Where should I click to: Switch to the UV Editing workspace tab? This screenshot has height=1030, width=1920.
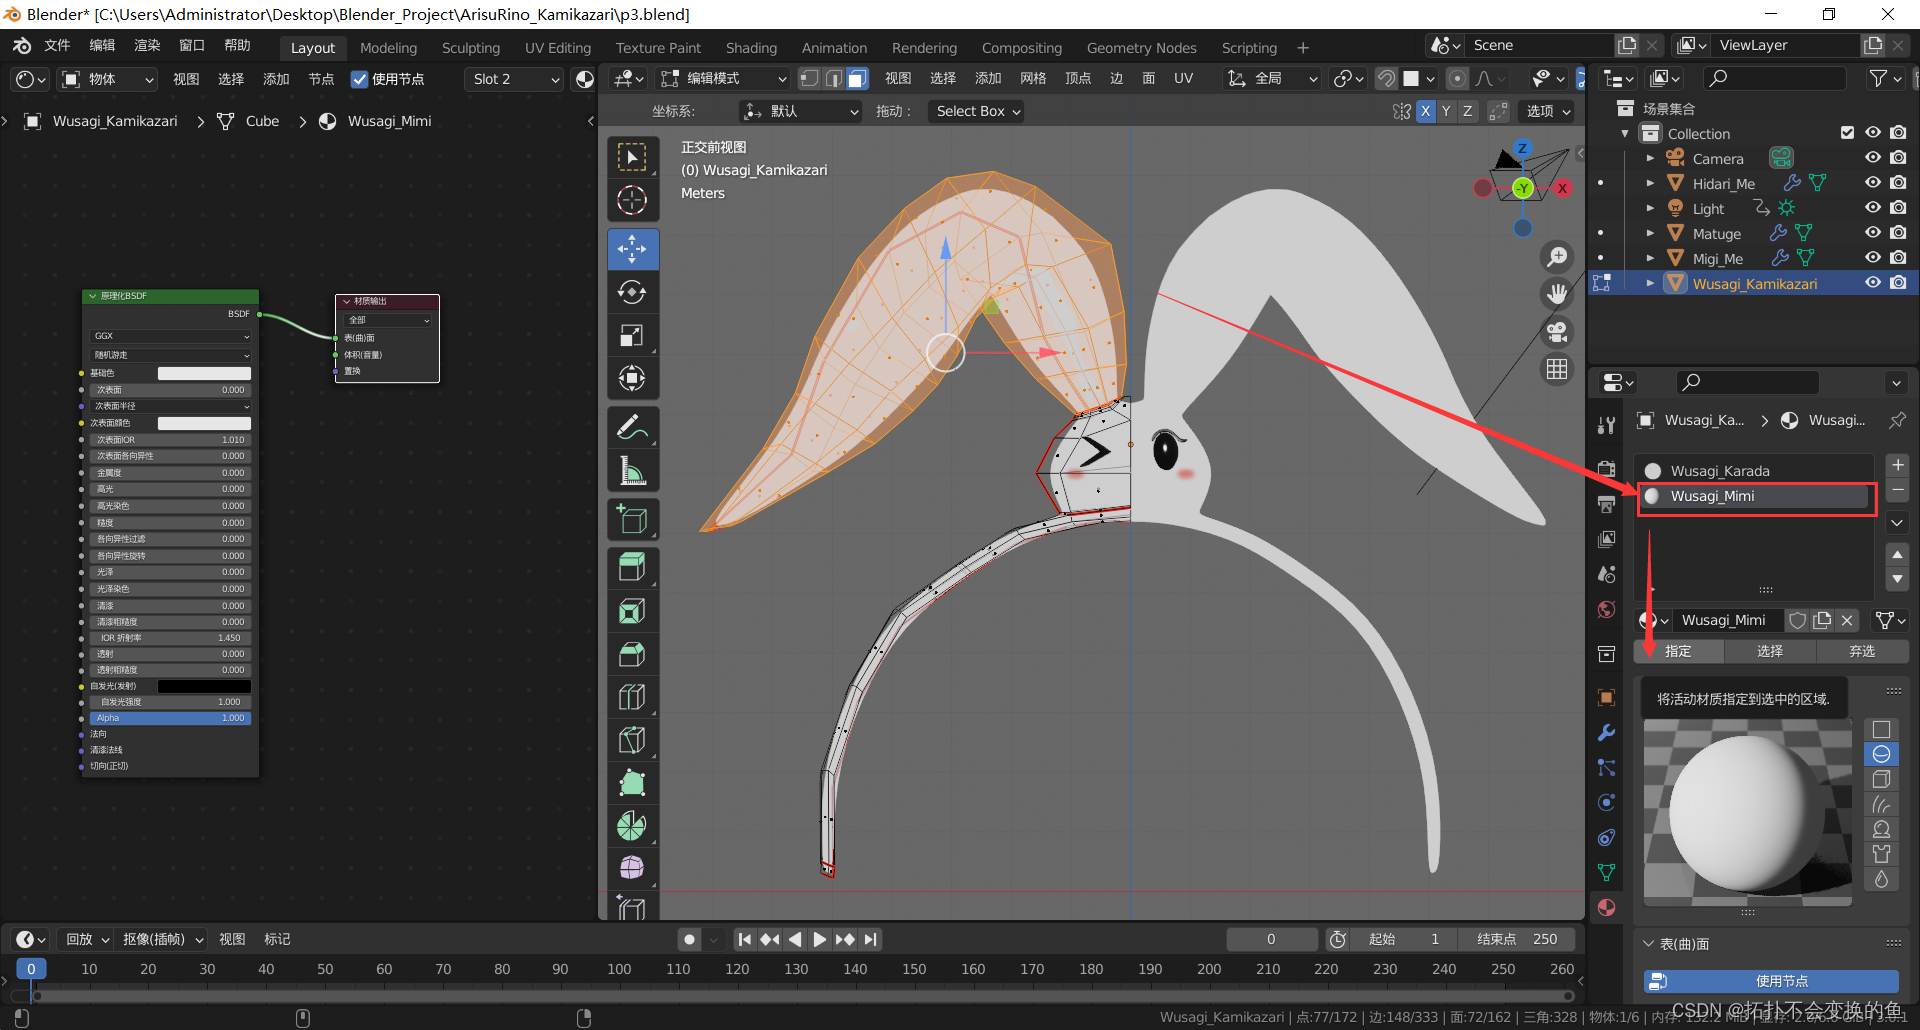point(557,48)
